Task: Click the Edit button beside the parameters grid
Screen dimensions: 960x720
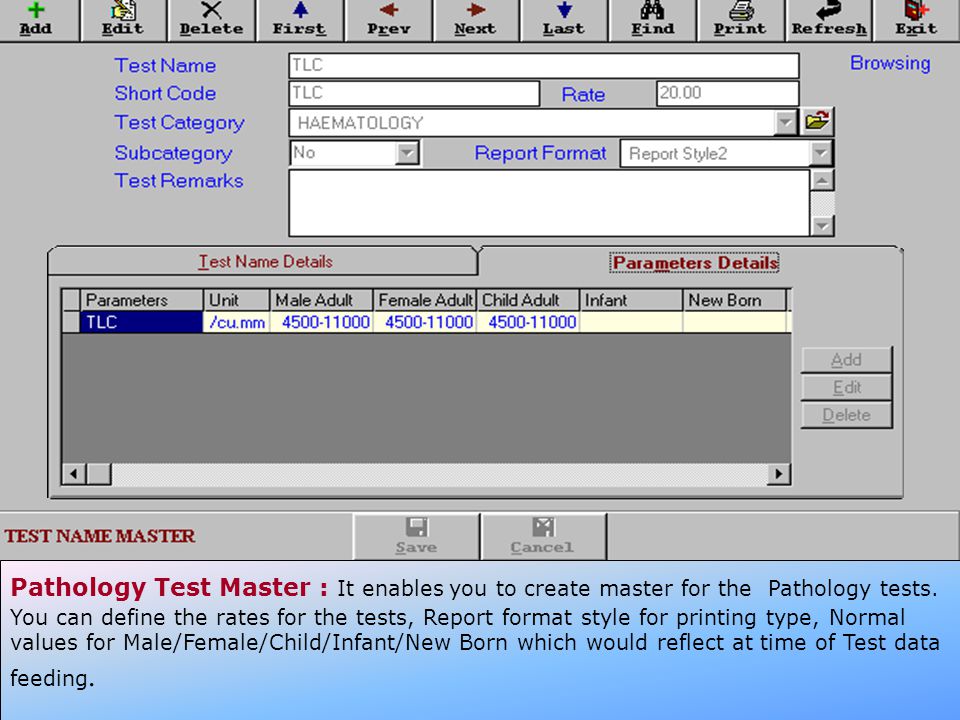Action: pyautogui.click(x=846, y=388)
